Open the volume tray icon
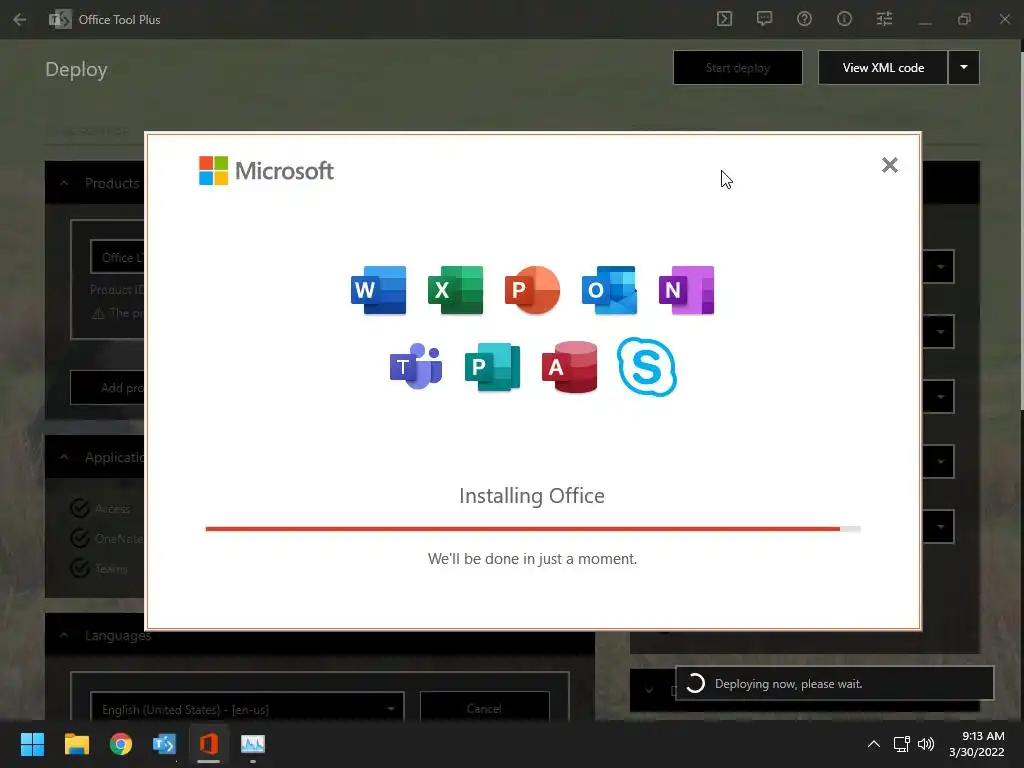This screenshot has width=1024, height=768. pyautogui.click(x=926, y=744)
